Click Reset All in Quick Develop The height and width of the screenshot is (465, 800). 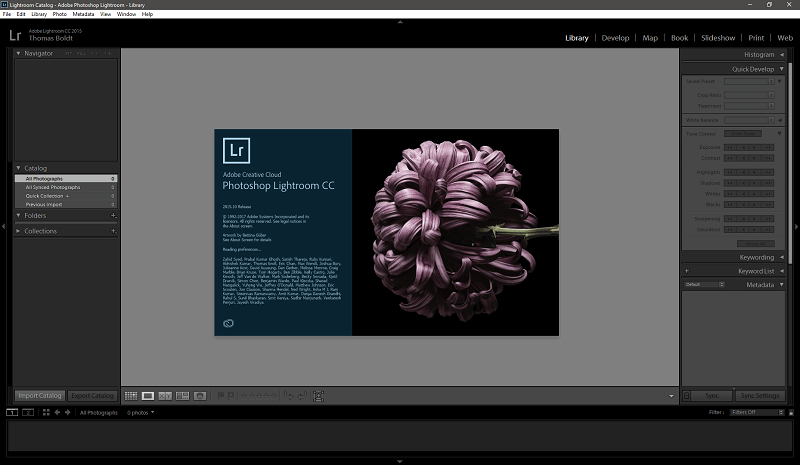(756, 243)
